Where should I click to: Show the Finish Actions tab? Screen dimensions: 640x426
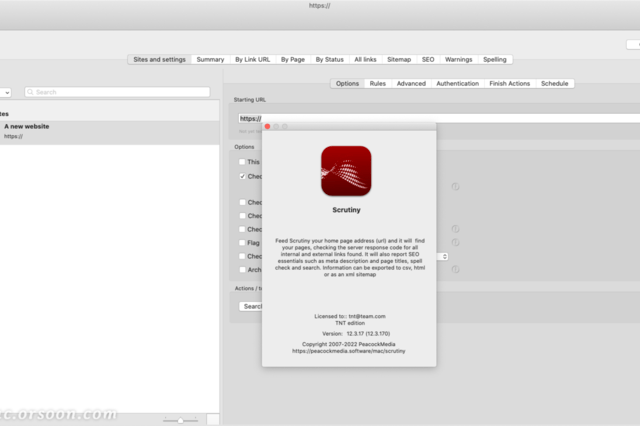click(509, 84)
